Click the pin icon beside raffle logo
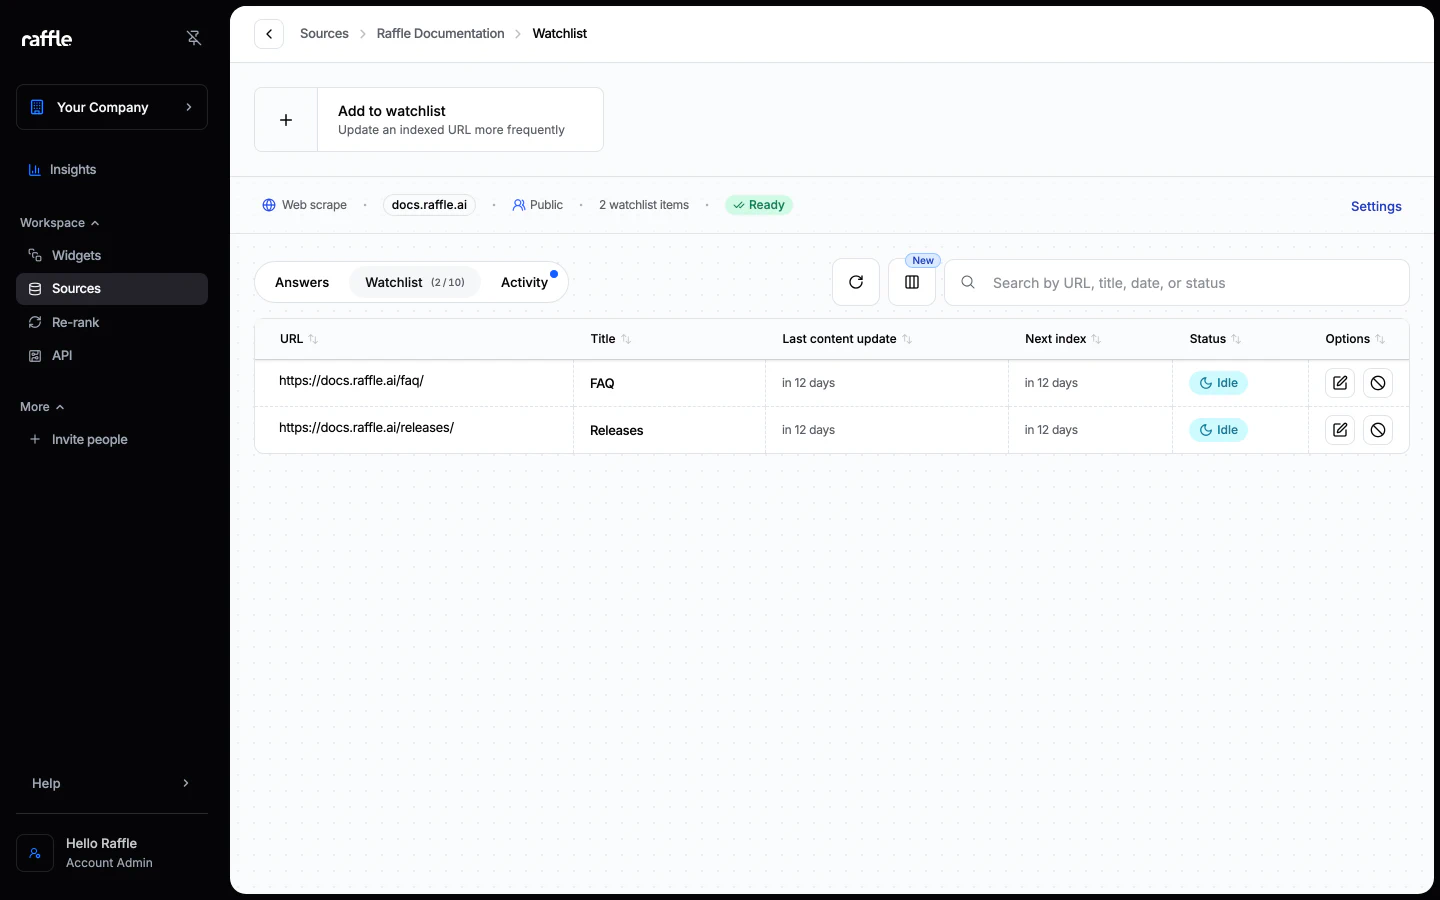Screen dimensions: 1440x900 [x=194, y=38]
